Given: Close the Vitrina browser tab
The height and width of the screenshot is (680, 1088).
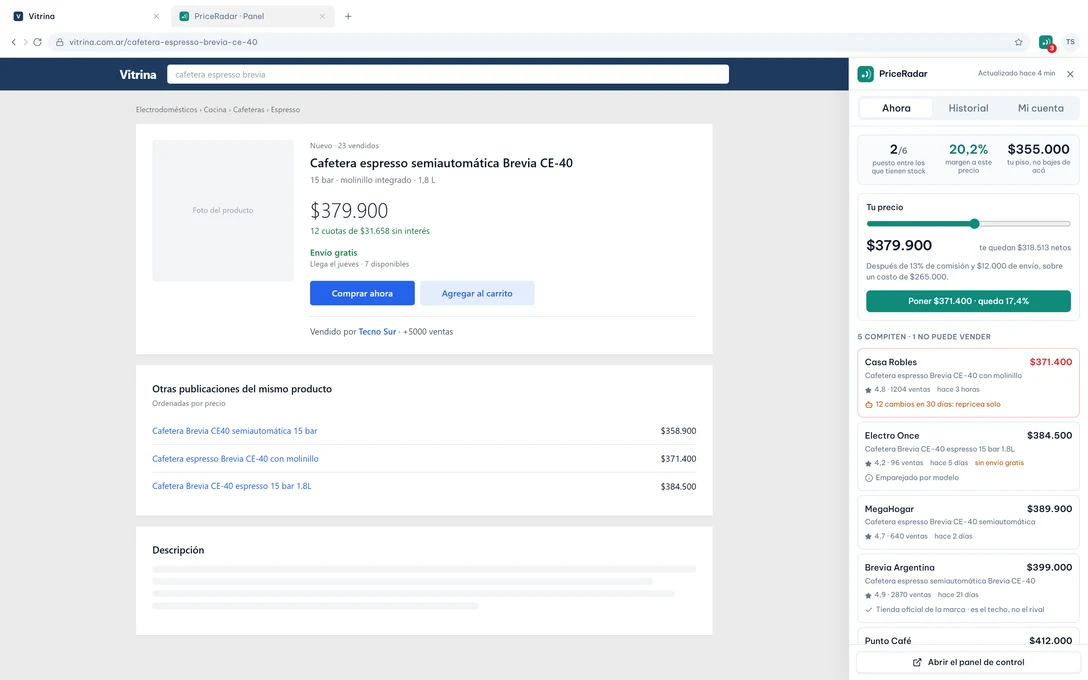Looking at the screenshot, I should [156, 16].
